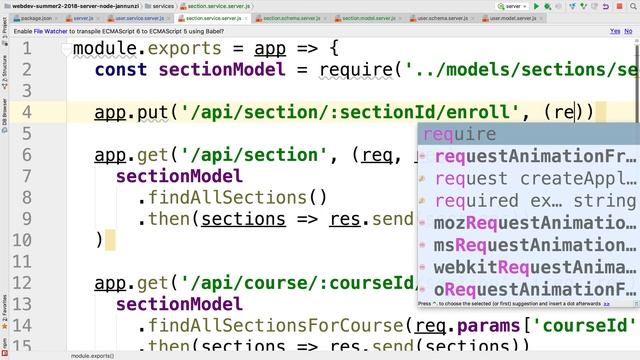The image size is (640, 360).
Task: Click line number 6 in the gutter
Action: click(27, 155)
